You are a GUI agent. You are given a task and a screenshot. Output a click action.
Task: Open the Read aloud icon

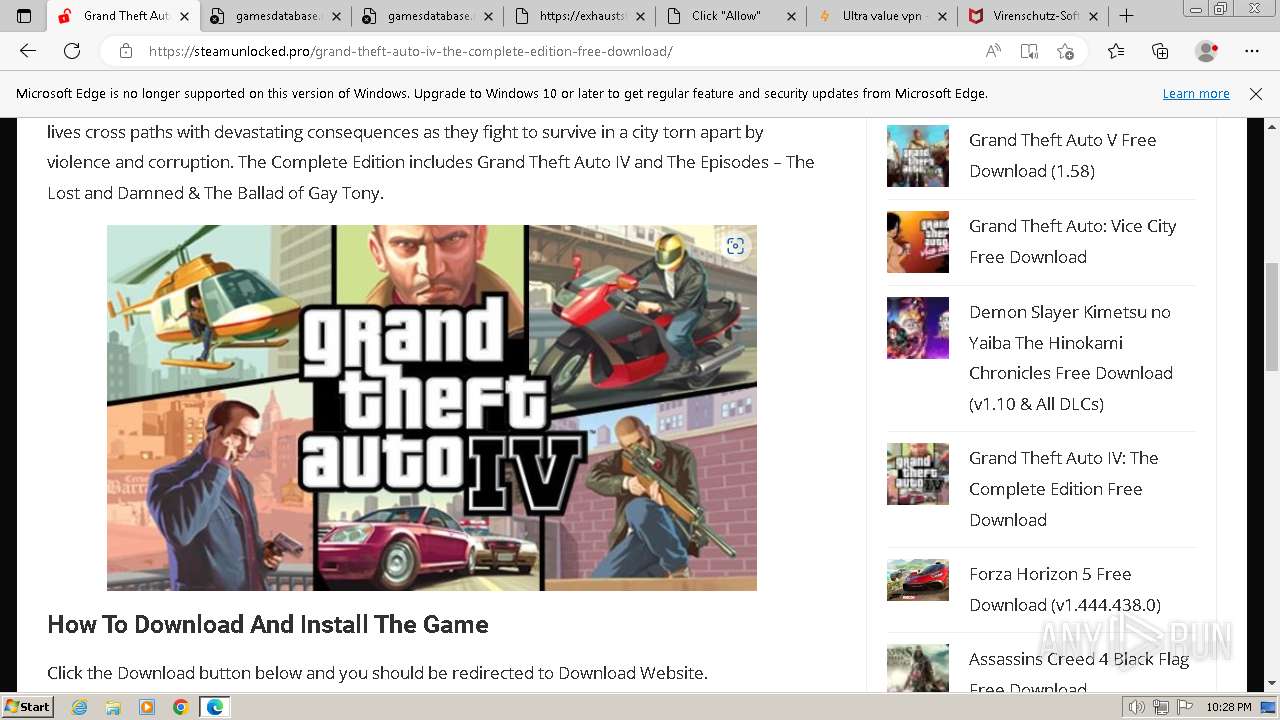(993, 51)
